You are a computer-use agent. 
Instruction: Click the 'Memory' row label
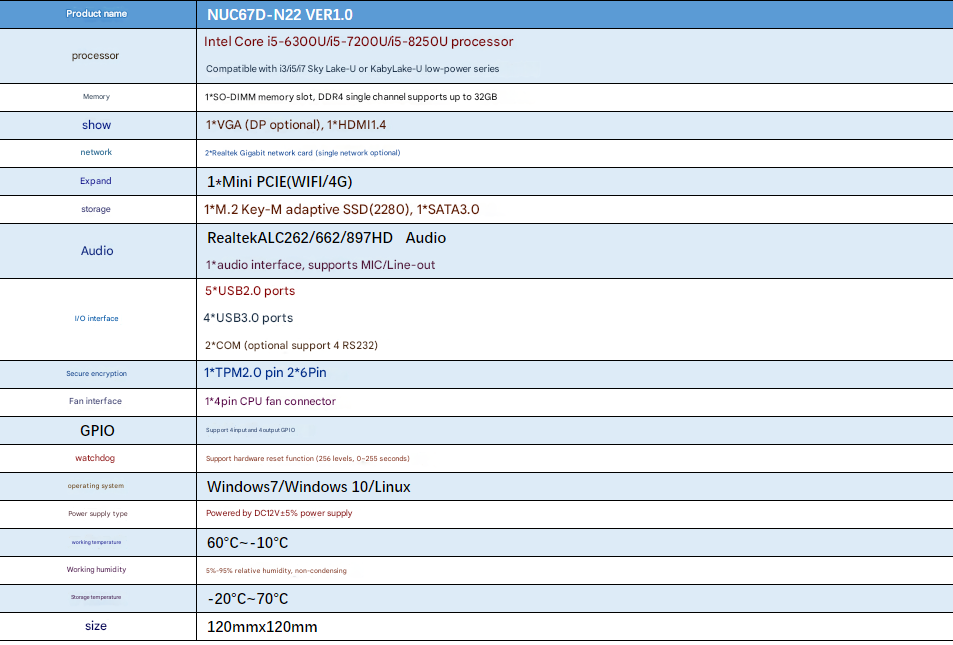[96, 97]
